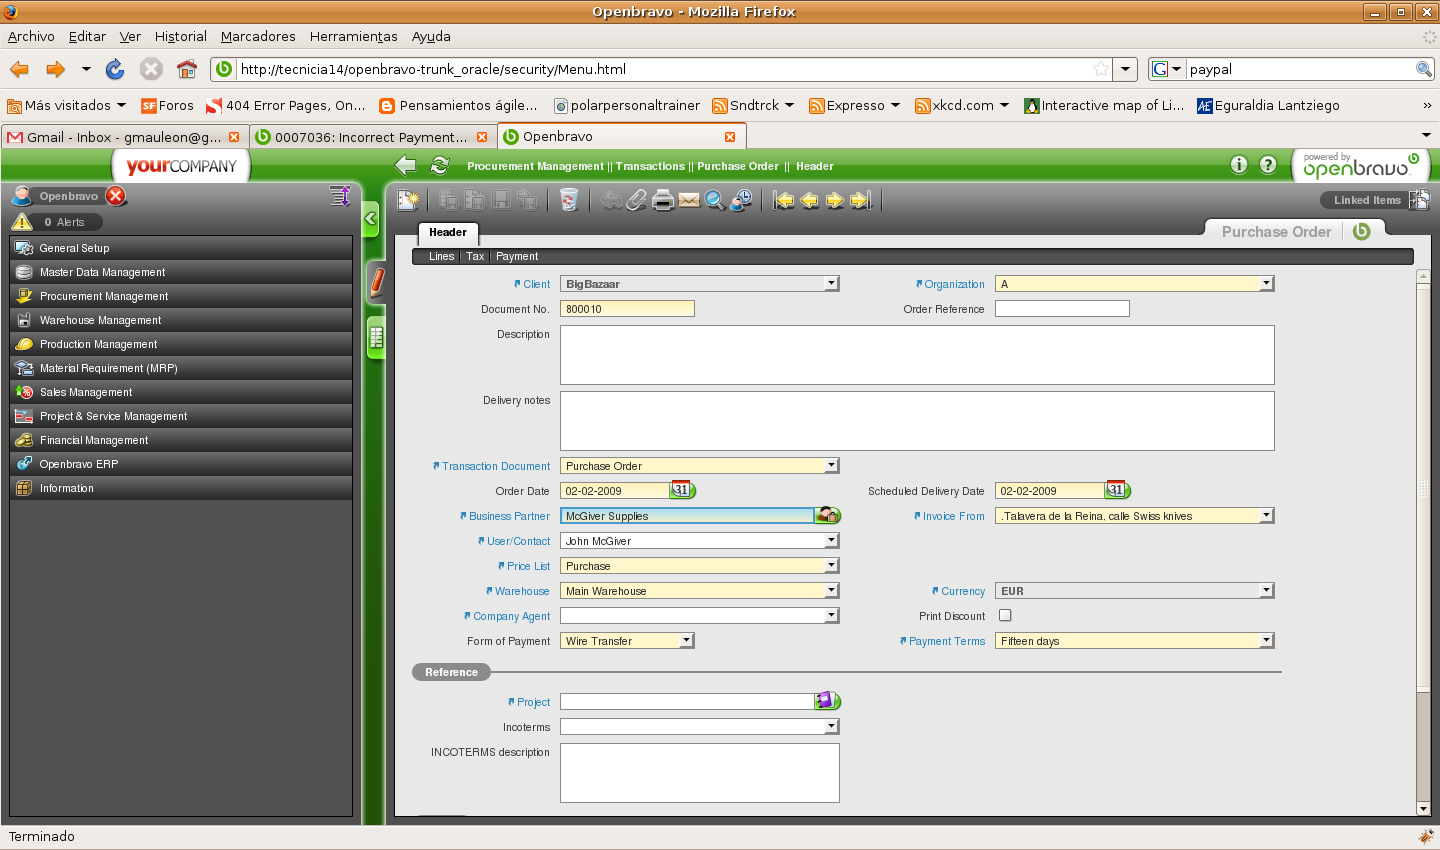Expand the Warehouse dropdown list
1440x850 pixels.
[831, 591]
